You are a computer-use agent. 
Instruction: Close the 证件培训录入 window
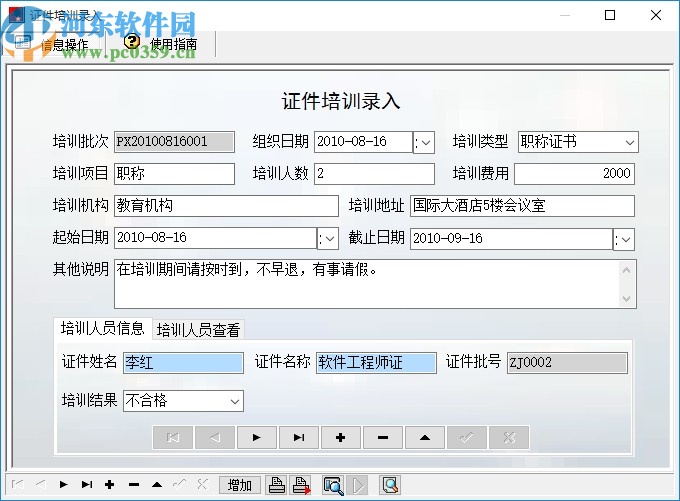coord(656,15)
